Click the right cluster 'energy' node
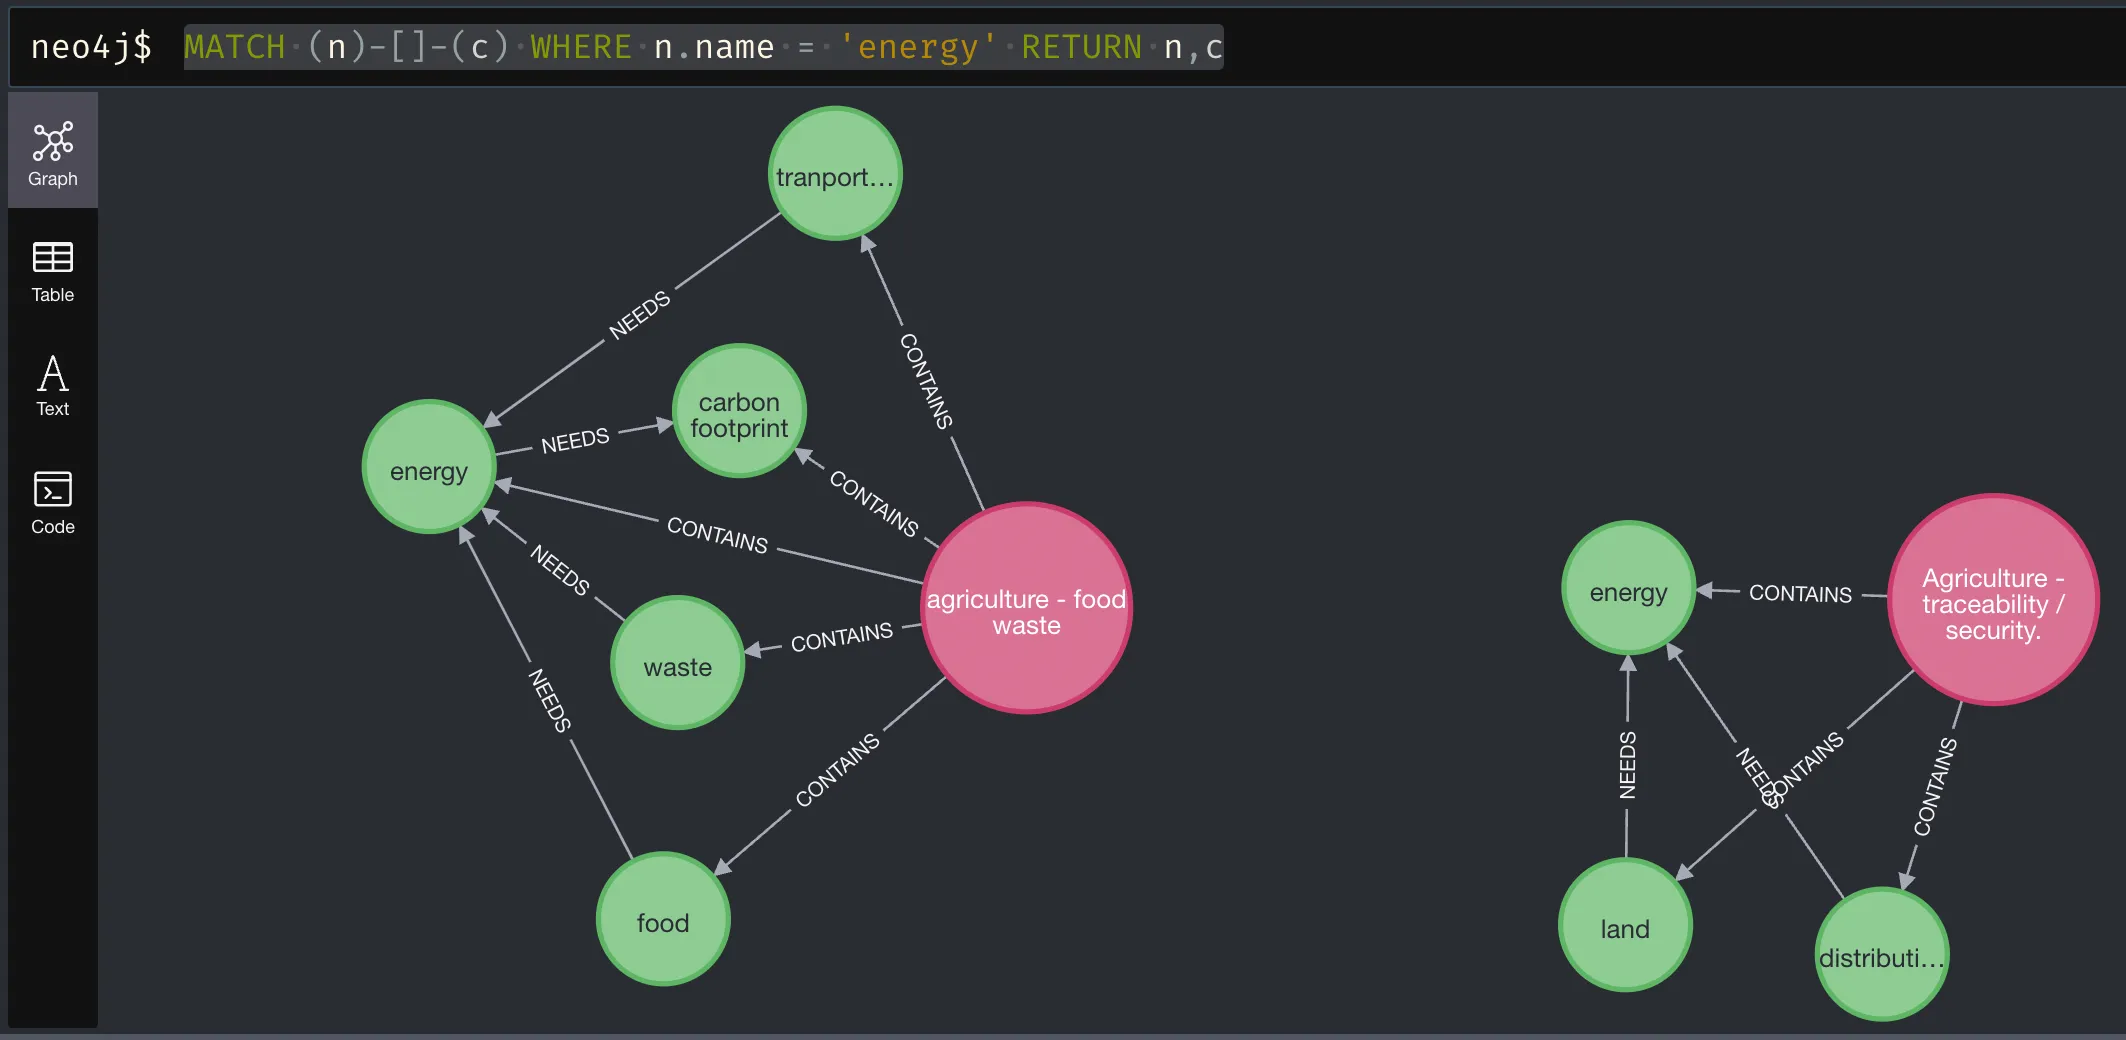The width and height of the screenshot is (2126, 1040). (x=1626, y=590)
